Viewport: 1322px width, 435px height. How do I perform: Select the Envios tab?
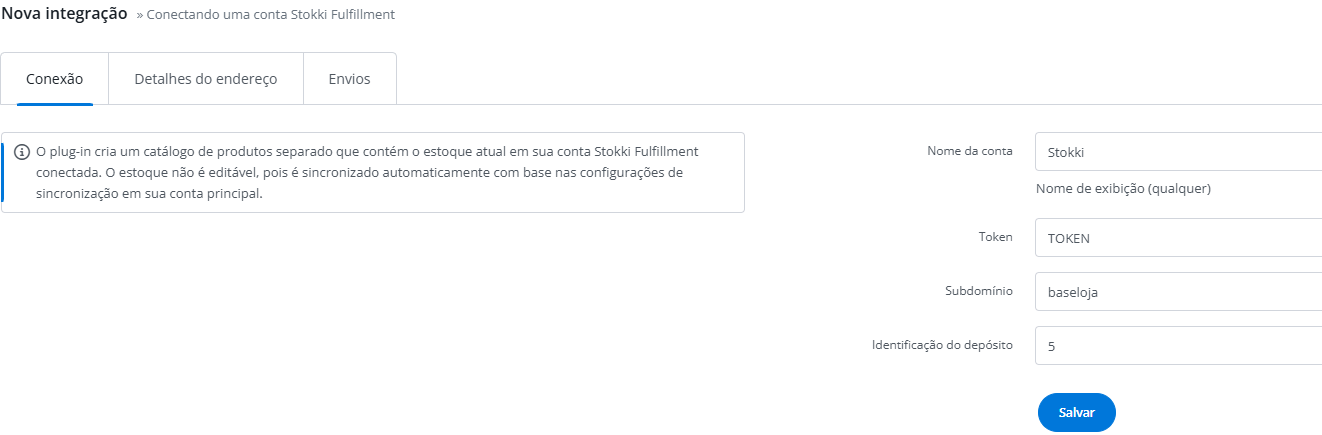coord(349,79)
